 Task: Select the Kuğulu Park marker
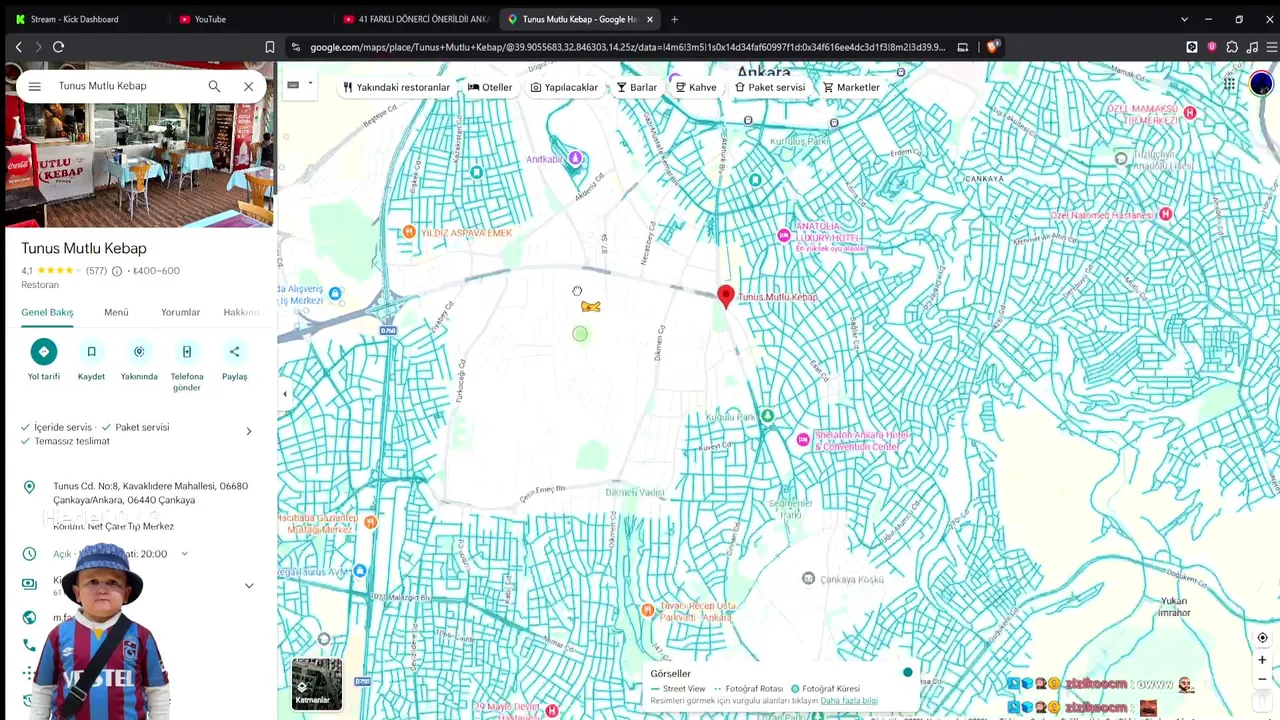(x=767, y=415)
